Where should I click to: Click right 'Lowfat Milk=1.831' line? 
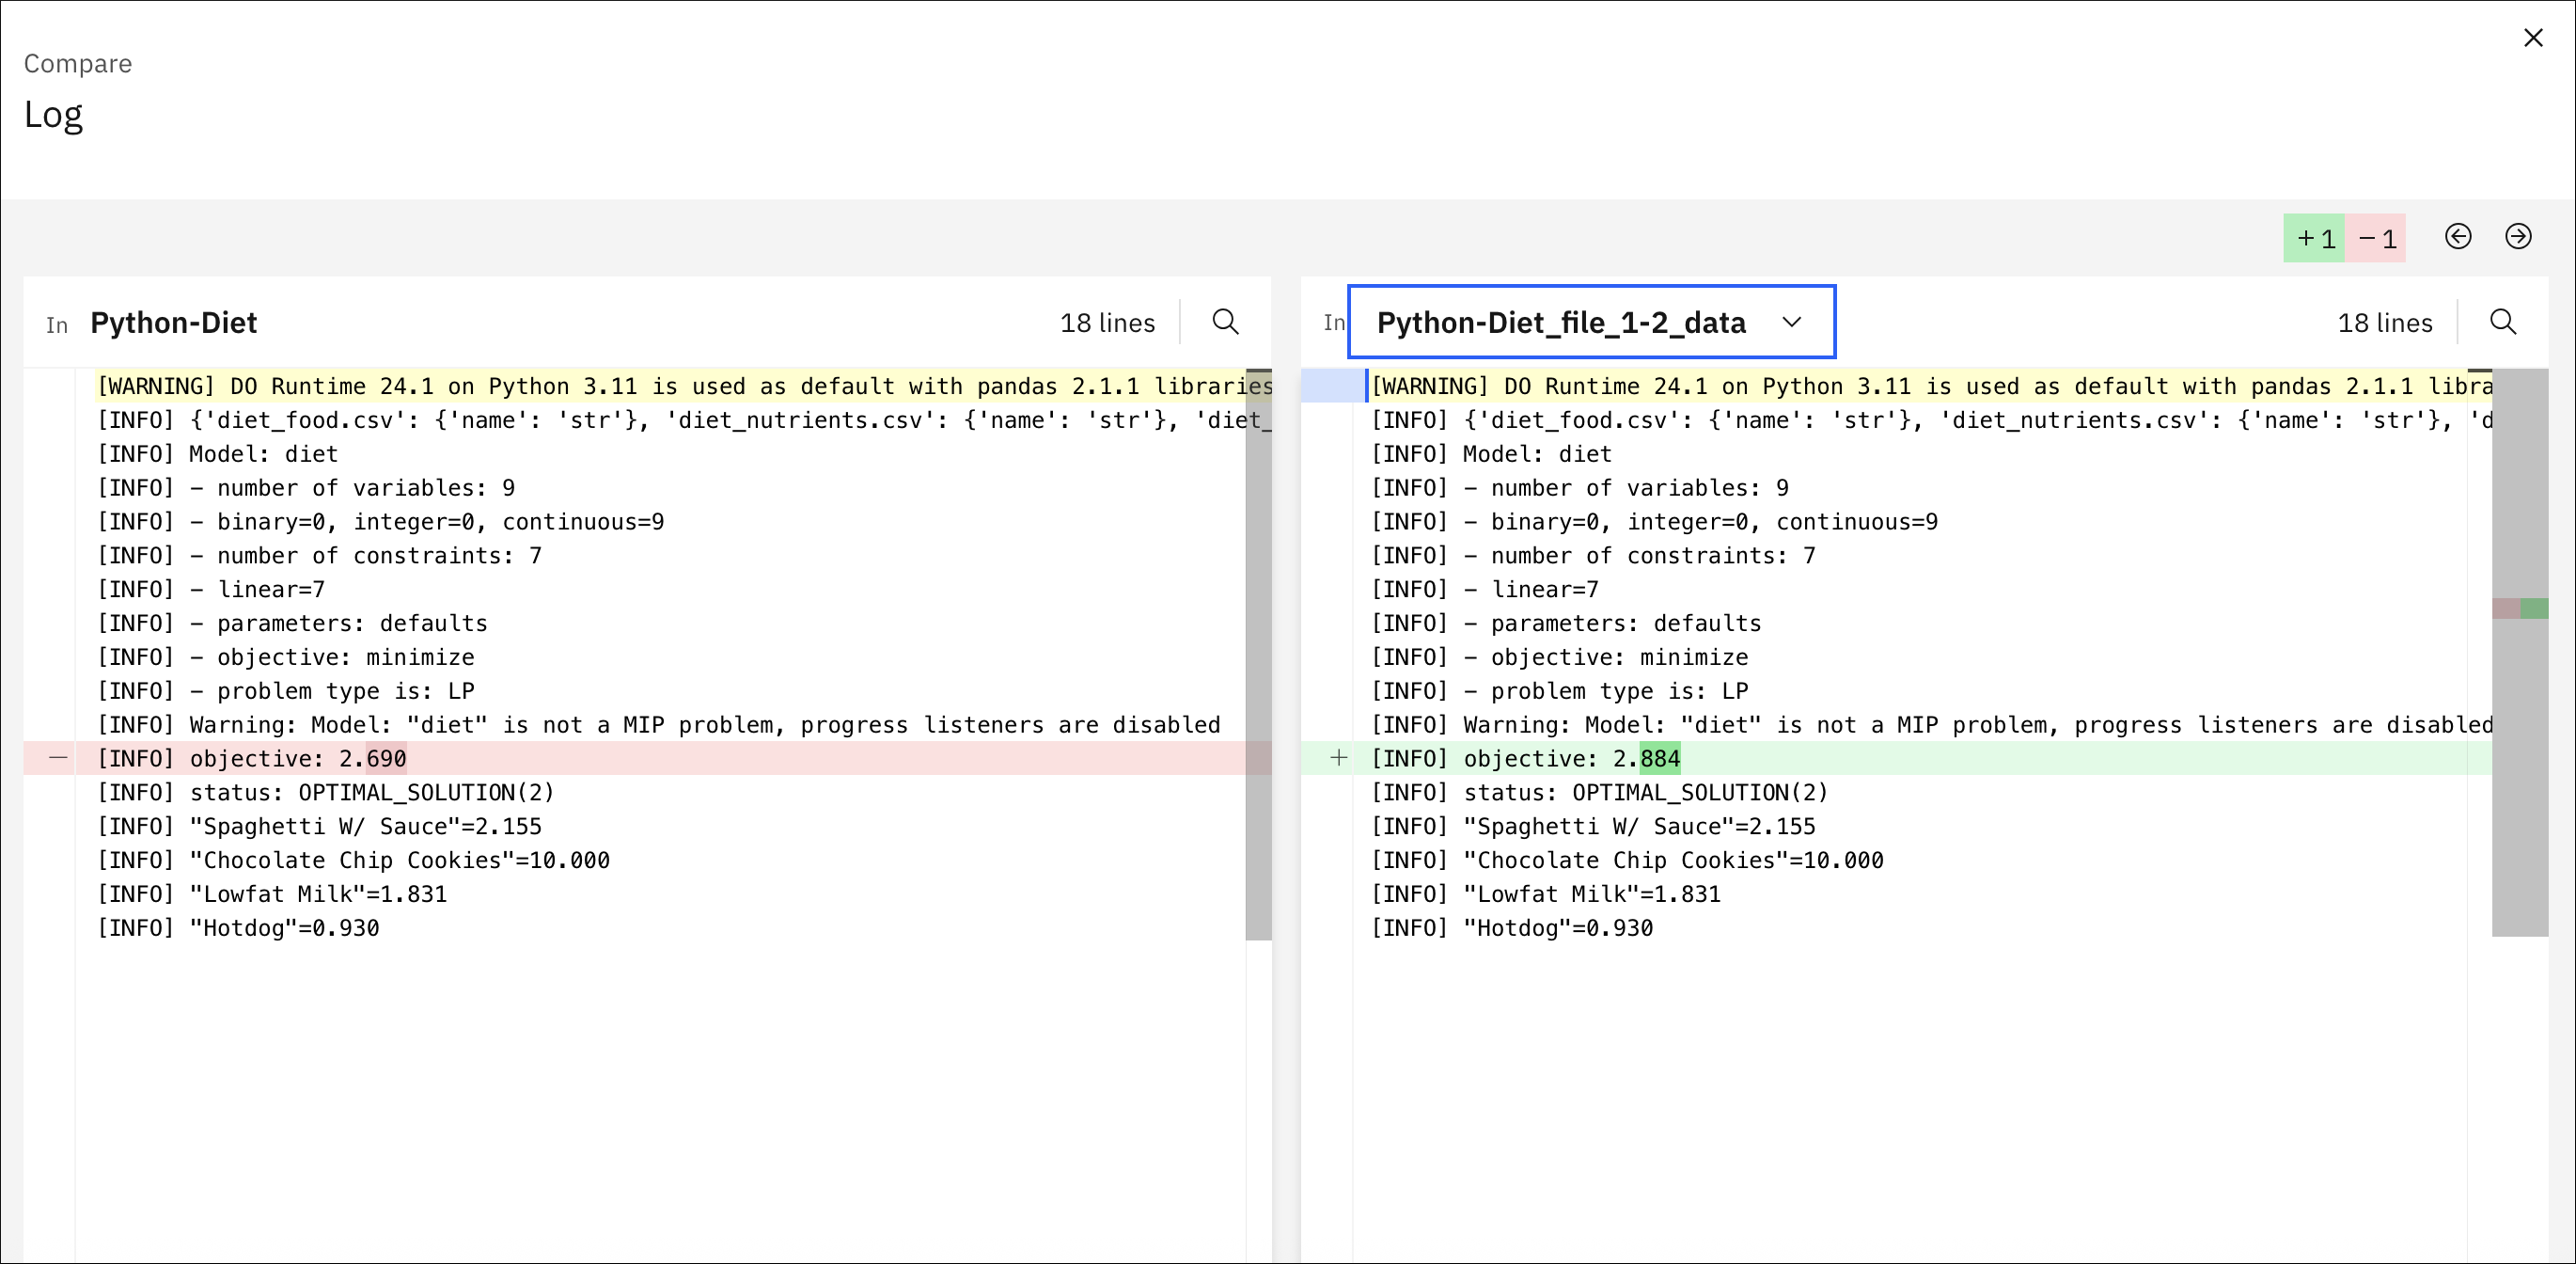pyautogui.click(x=1546, y=895)
